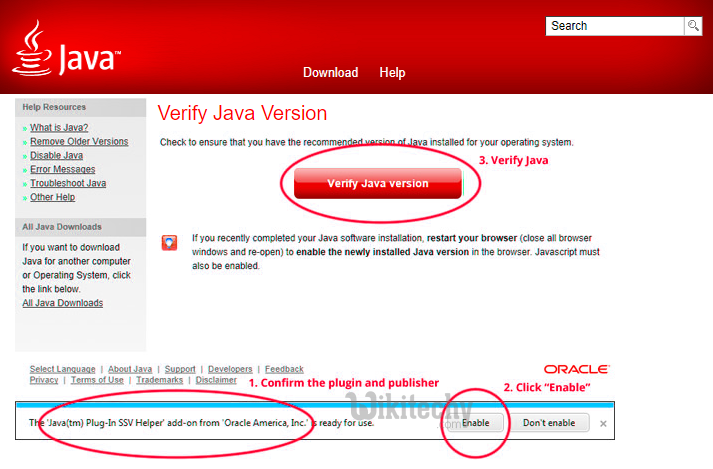Click the 'Check to ensure that you have' sentence
The image size is (713, 469).
tap(367, 142)
